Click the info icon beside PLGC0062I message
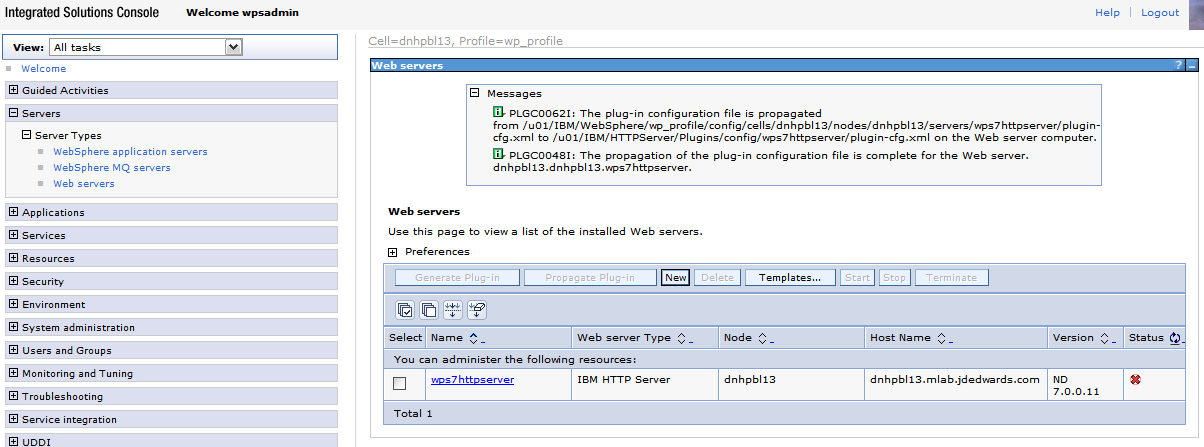This screenshot has height=447, width=1204. tap(498, 112)
